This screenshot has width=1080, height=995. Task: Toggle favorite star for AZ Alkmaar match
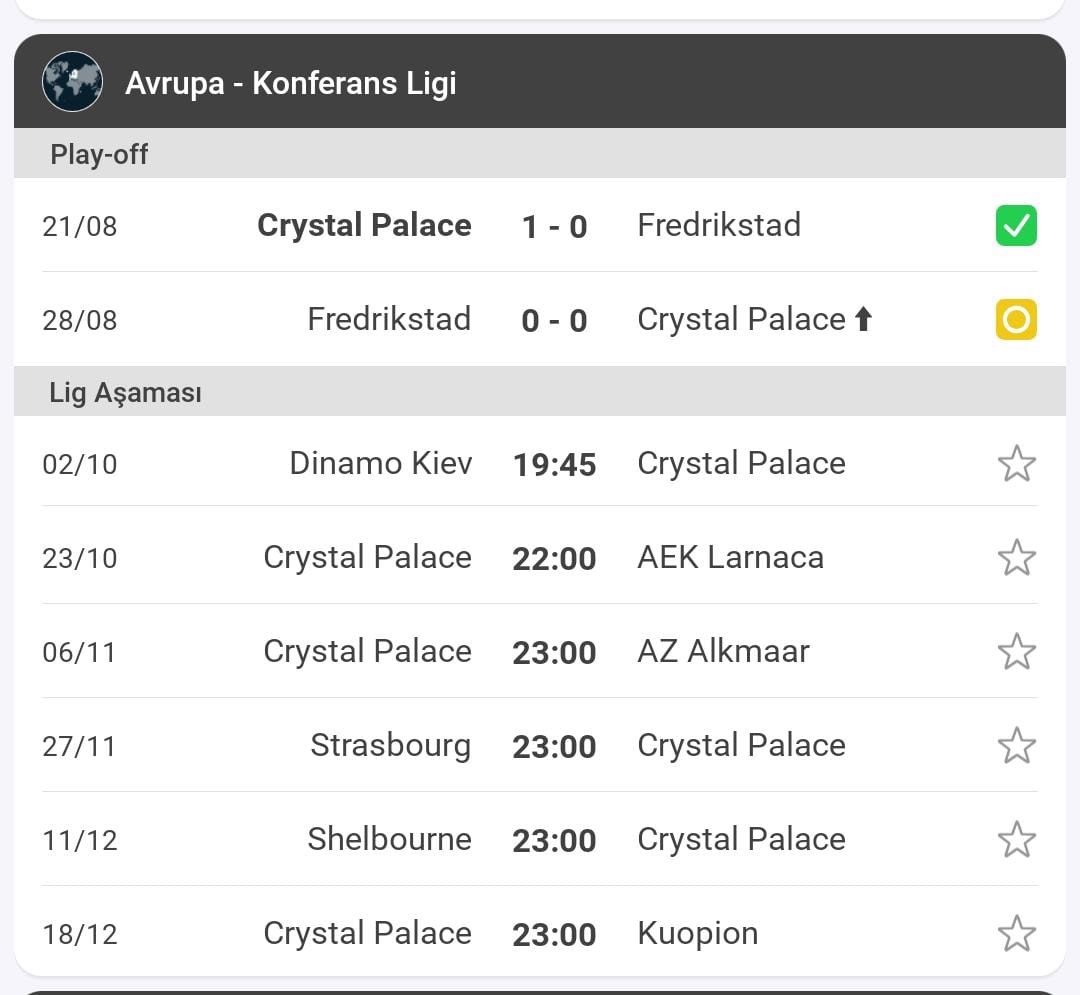pos(1017,651)
